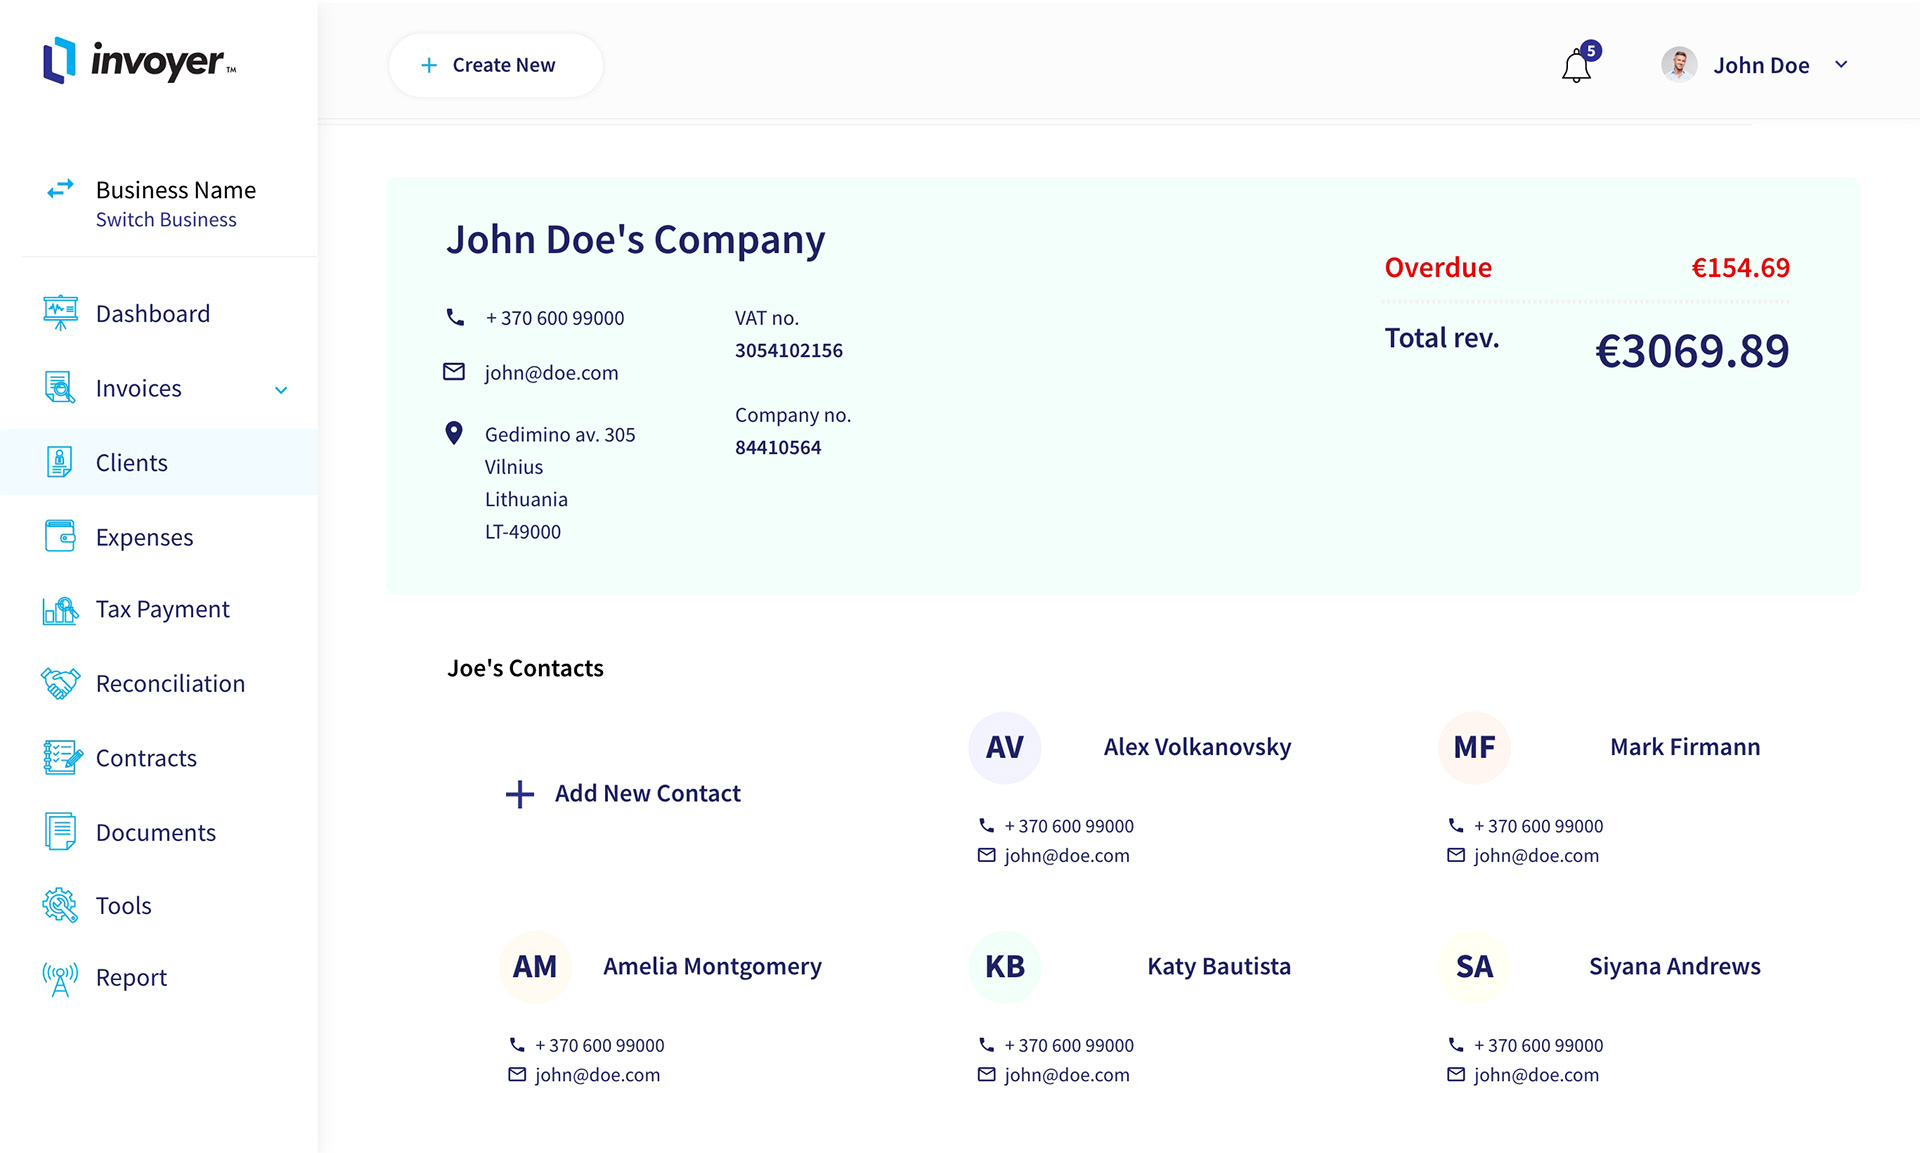
Task: Open Katy Bautista's KB avatar
Action: (1004, 966)
